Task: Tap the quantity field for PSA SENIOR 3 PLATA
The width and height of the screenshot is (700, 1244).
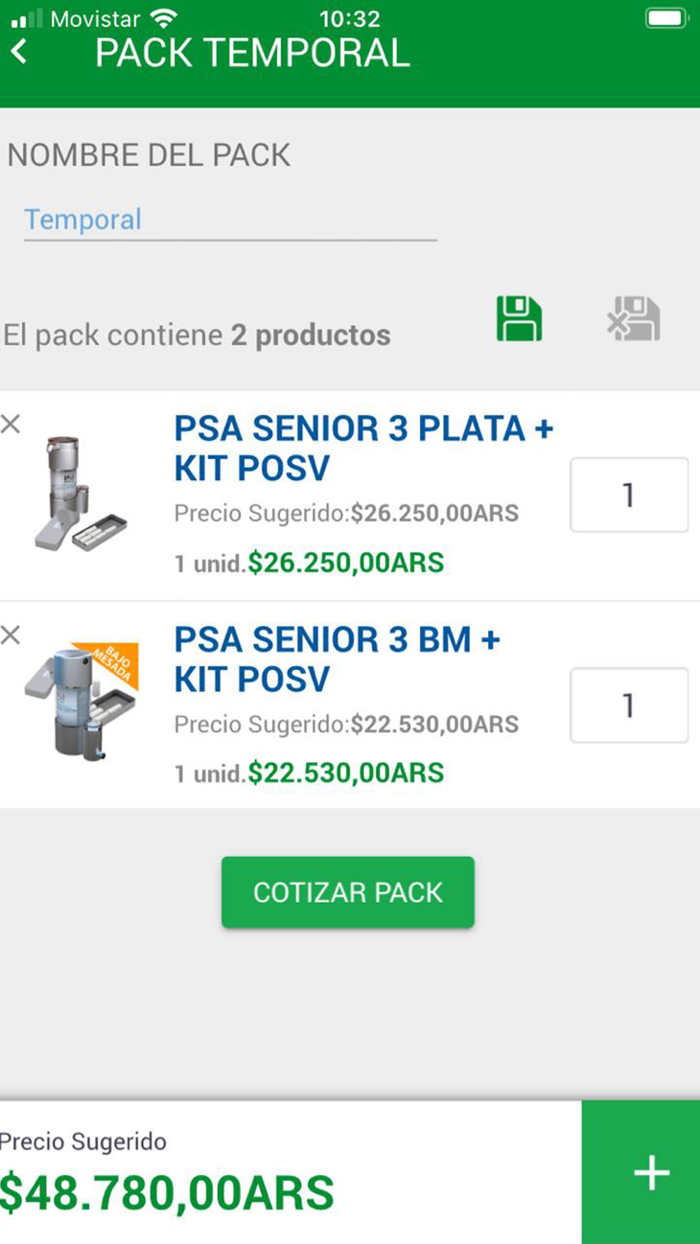Action: [x=628, y=495]
